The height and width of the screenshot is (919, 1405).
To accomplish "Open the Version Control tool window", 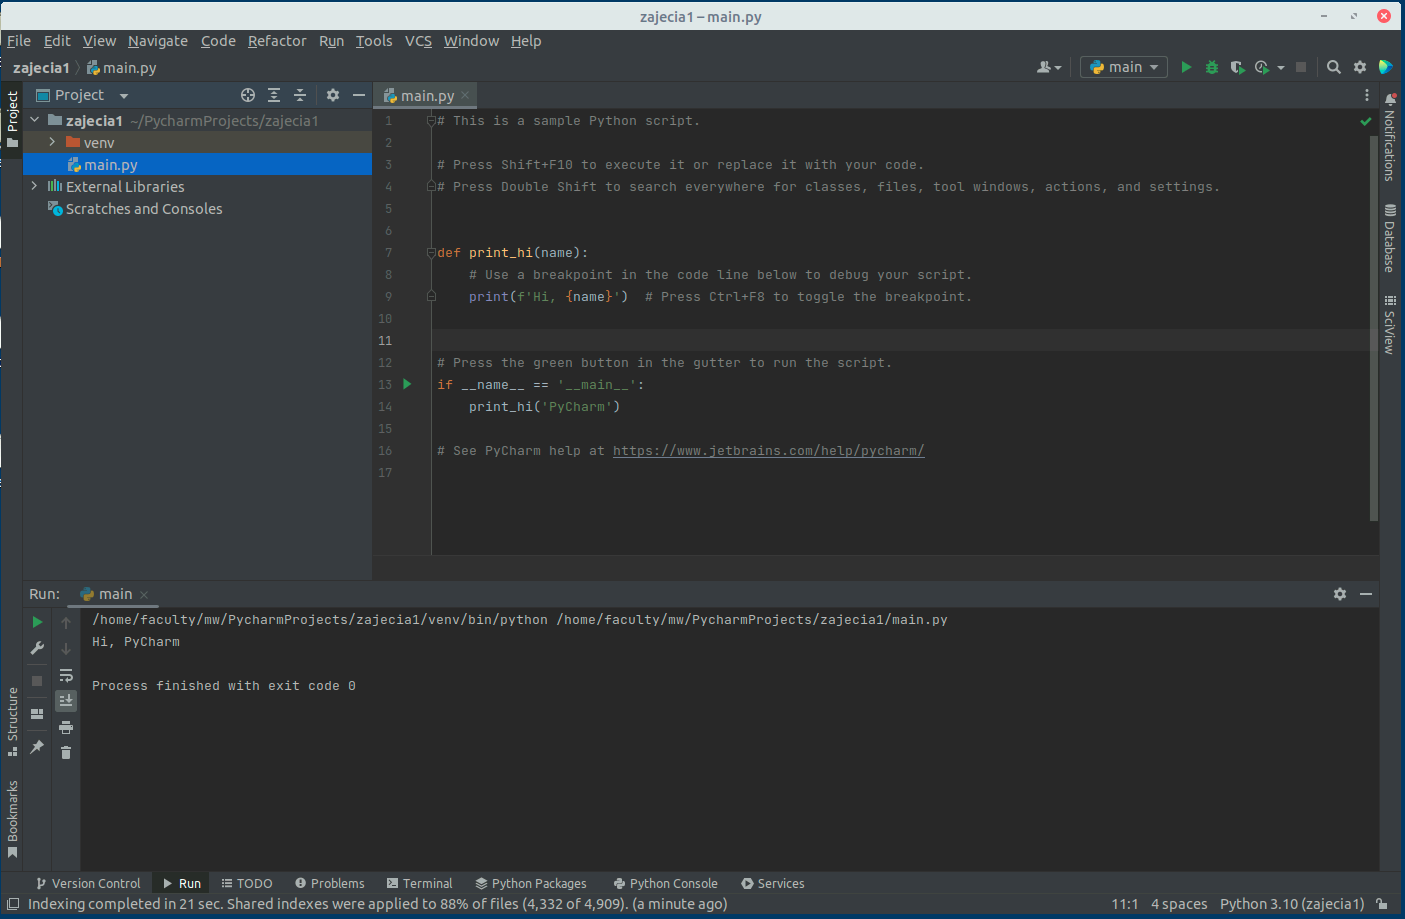I will [x=88, y=883].
